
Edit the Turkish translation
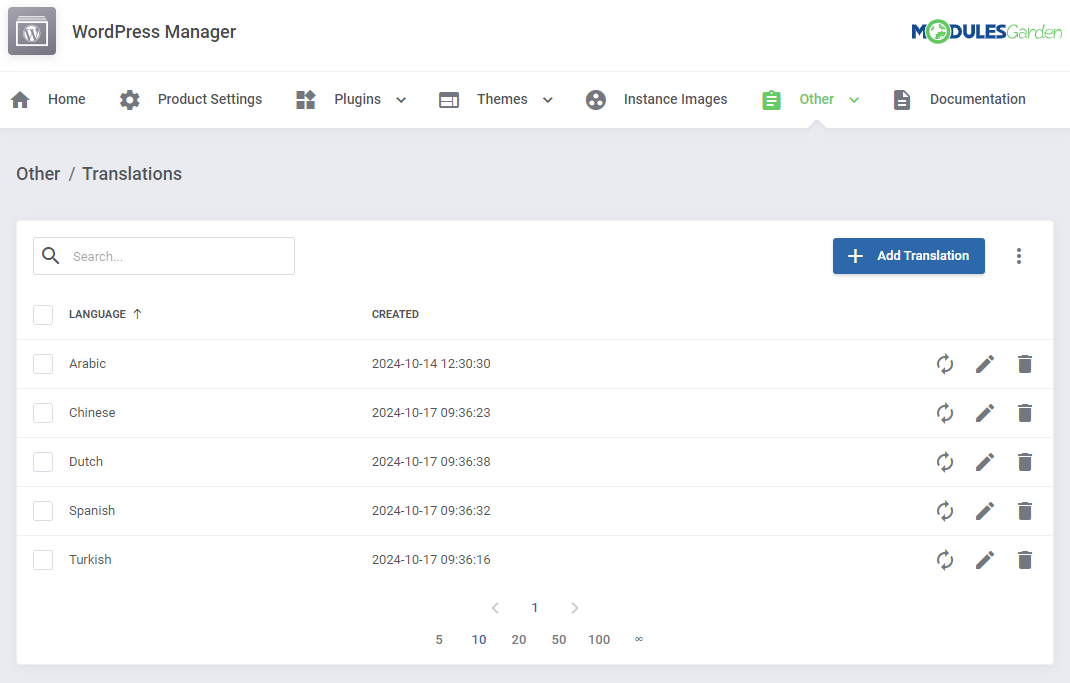(x=985, y=560)
